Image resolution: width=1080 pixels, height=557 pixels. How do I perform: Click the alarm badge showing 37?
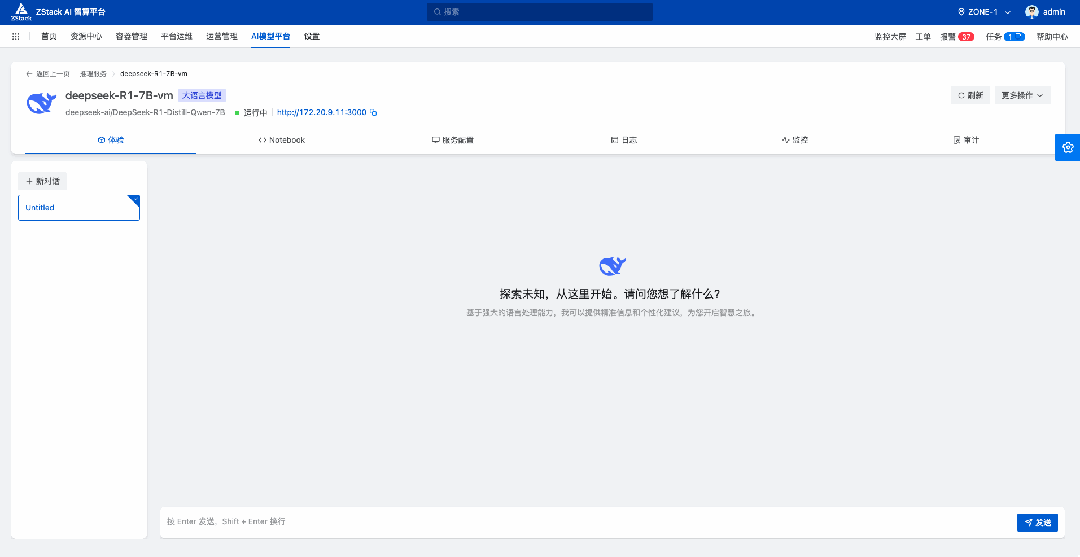(x=966, y=36)
